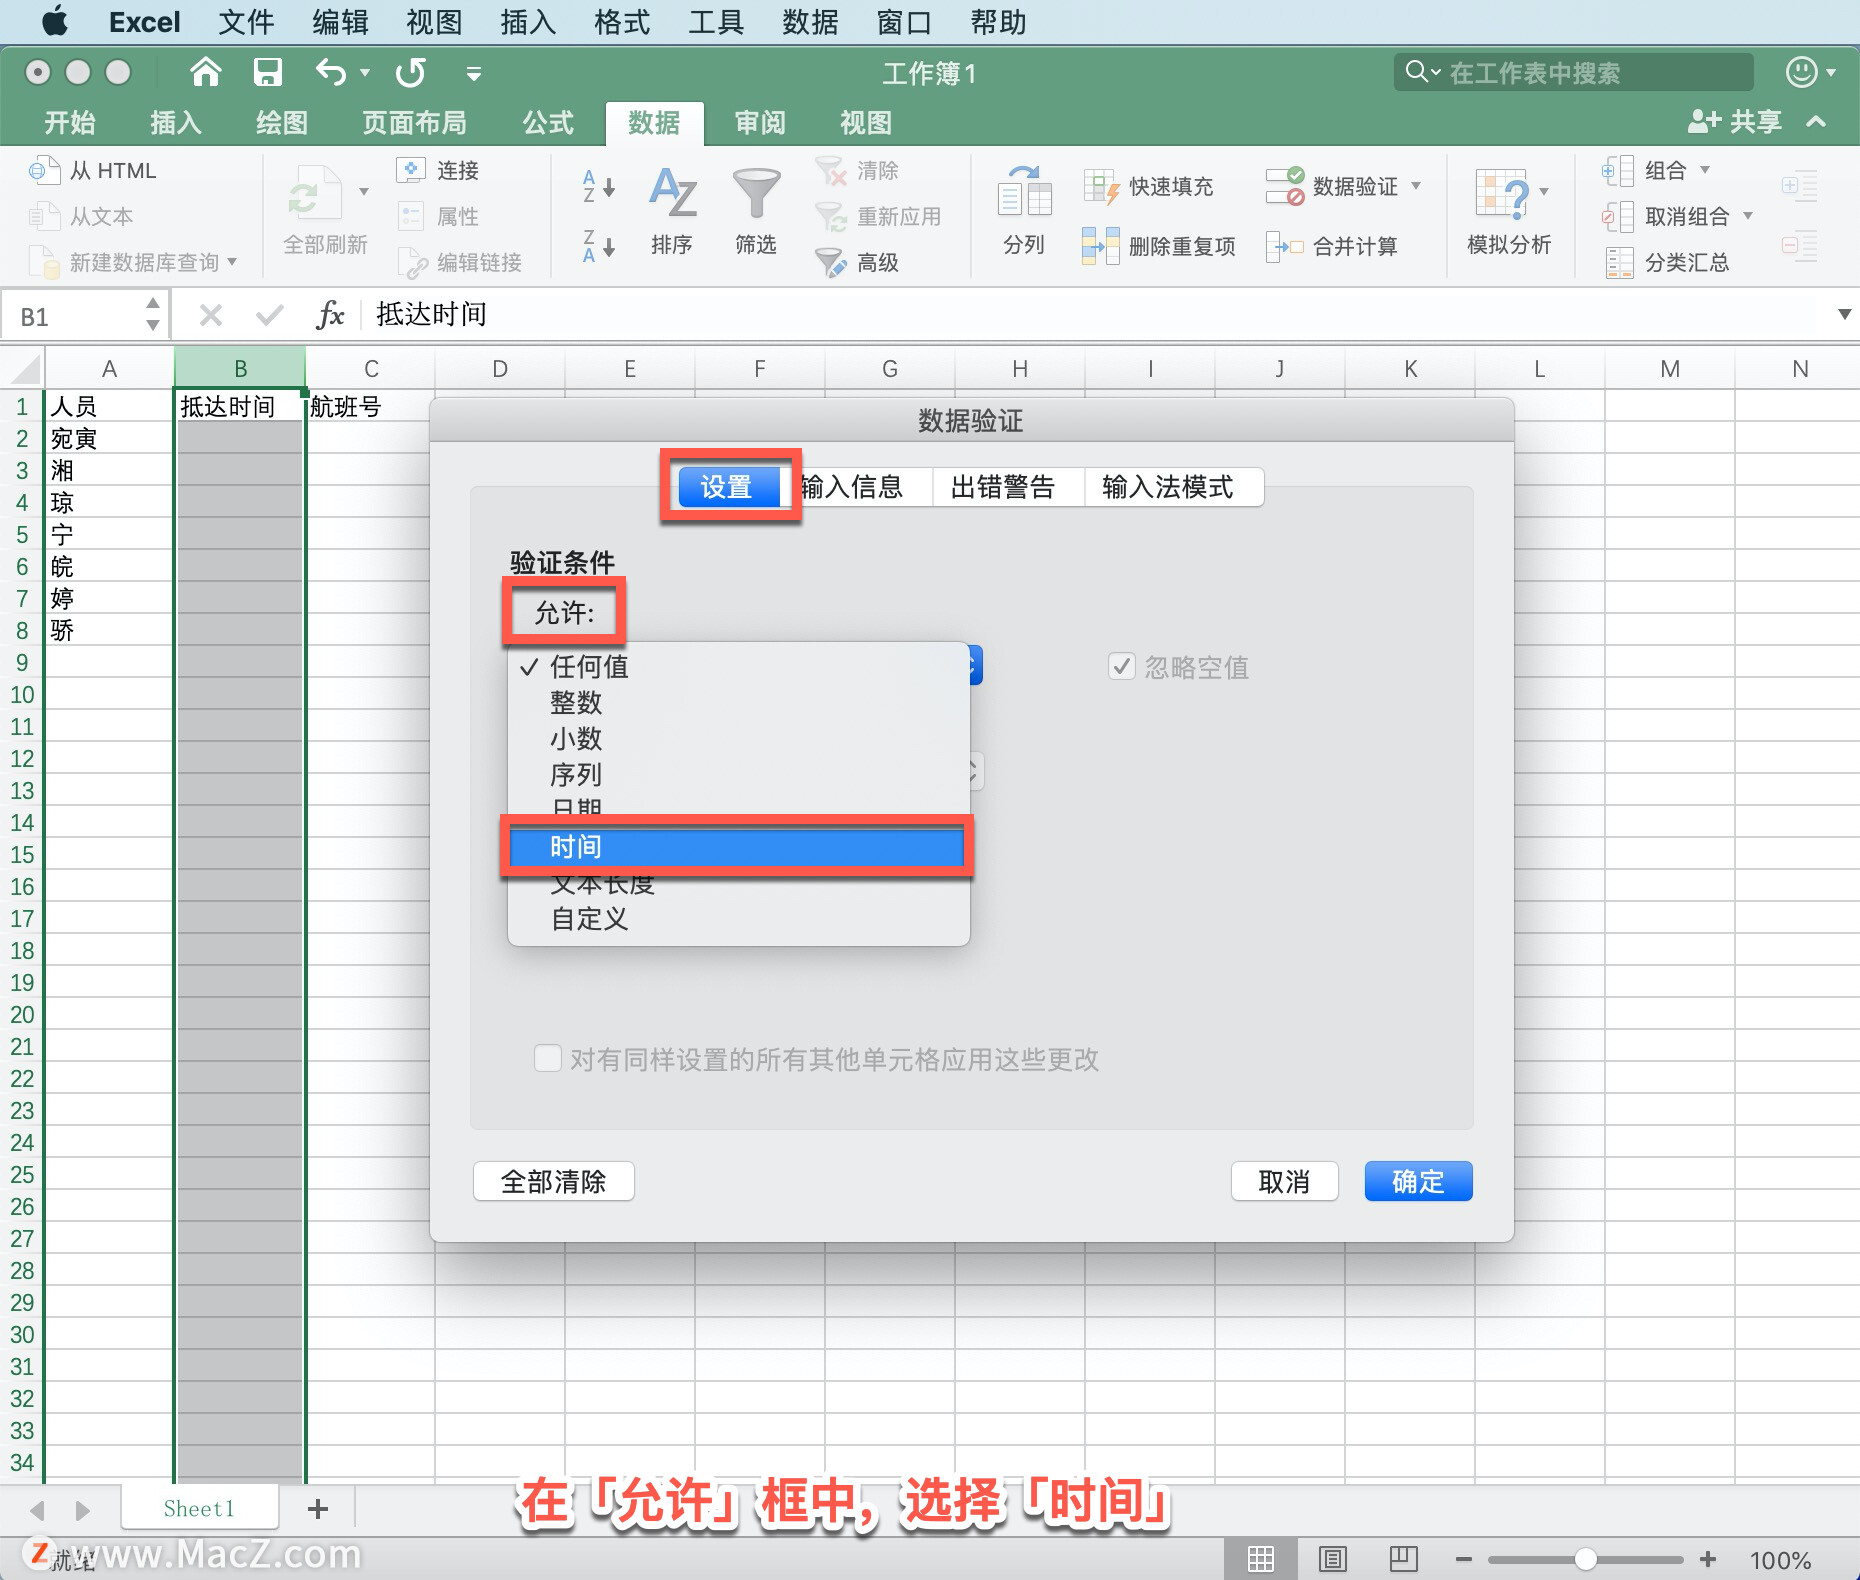The image size is (1860, 1580).
Task: Switch to Page Layout view icon
Action: click(x=1332, y=1558)
